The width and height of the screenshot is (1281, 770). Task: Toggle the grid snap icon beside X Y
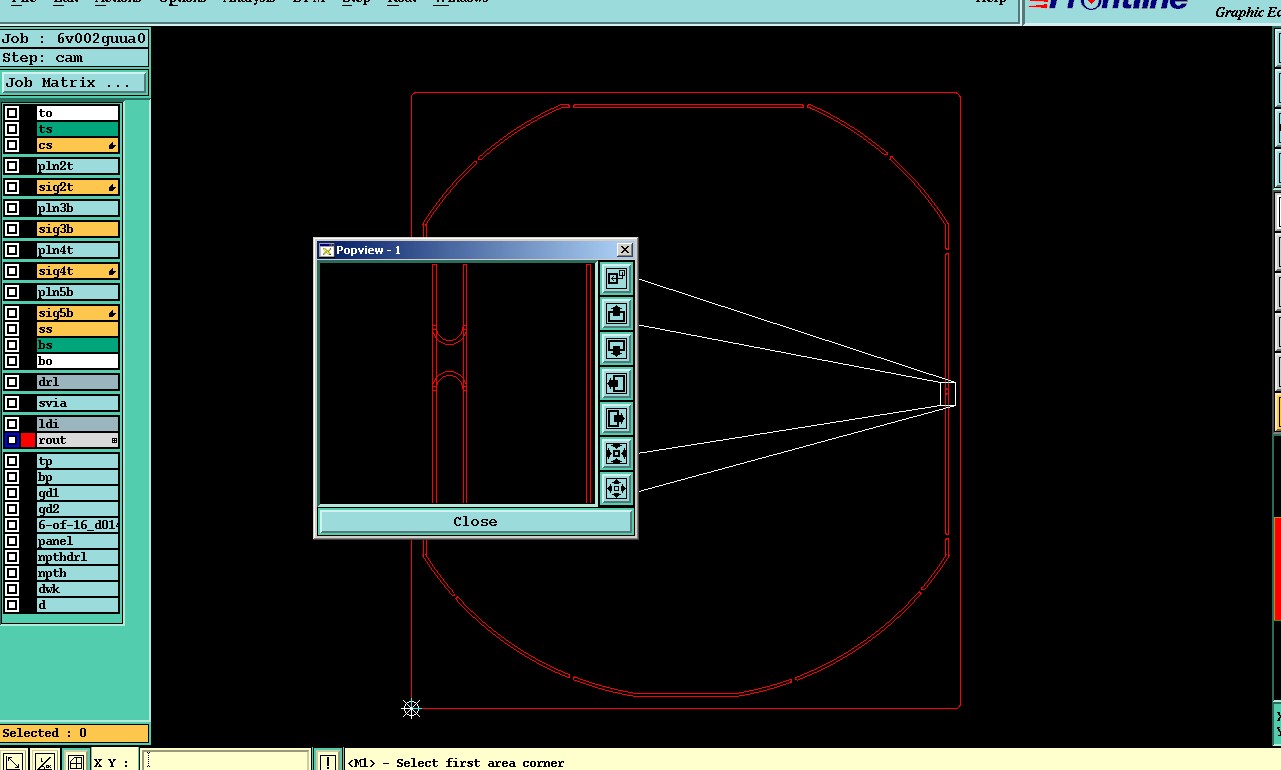pyautogui.click(x=75, y=761)
